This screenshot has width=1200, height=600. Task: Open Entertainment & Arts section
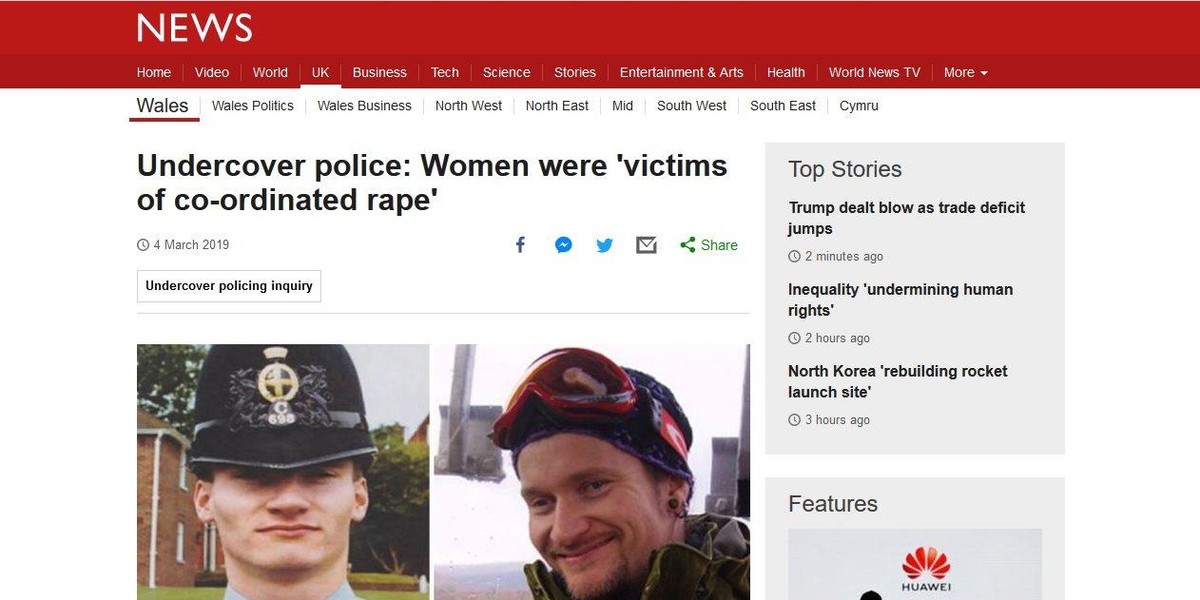coord(681,72)
